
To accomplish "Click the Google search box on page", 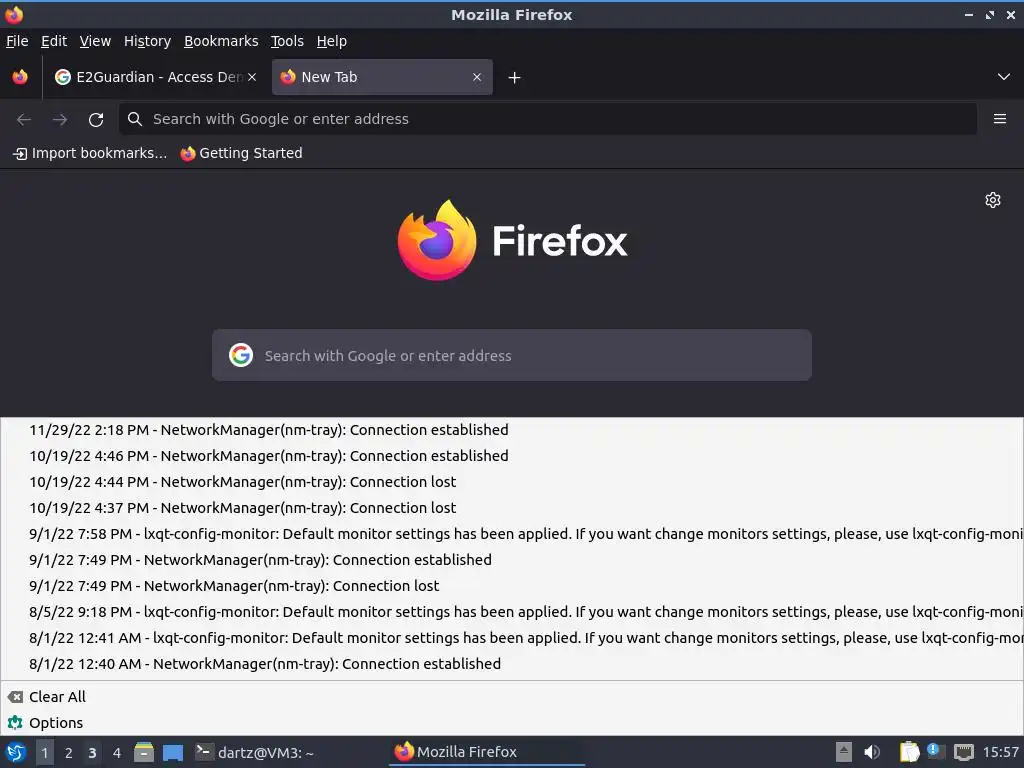I will click(512, 355).
